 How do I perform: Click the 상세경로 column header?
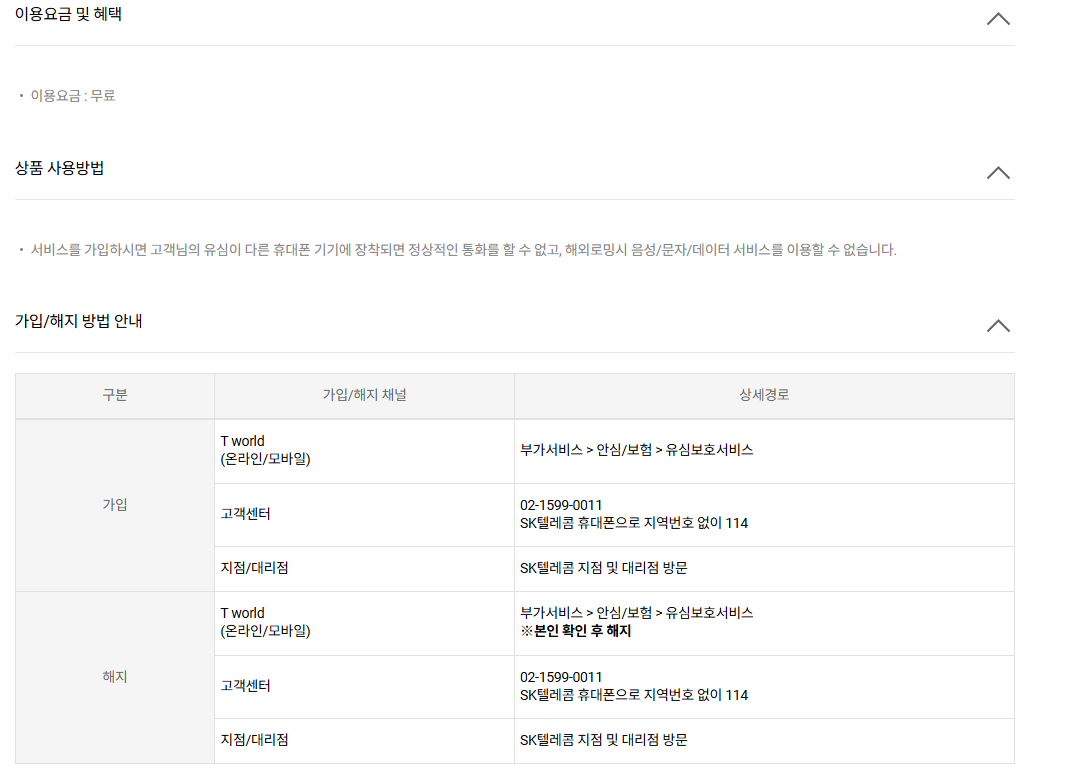[764, 395]
